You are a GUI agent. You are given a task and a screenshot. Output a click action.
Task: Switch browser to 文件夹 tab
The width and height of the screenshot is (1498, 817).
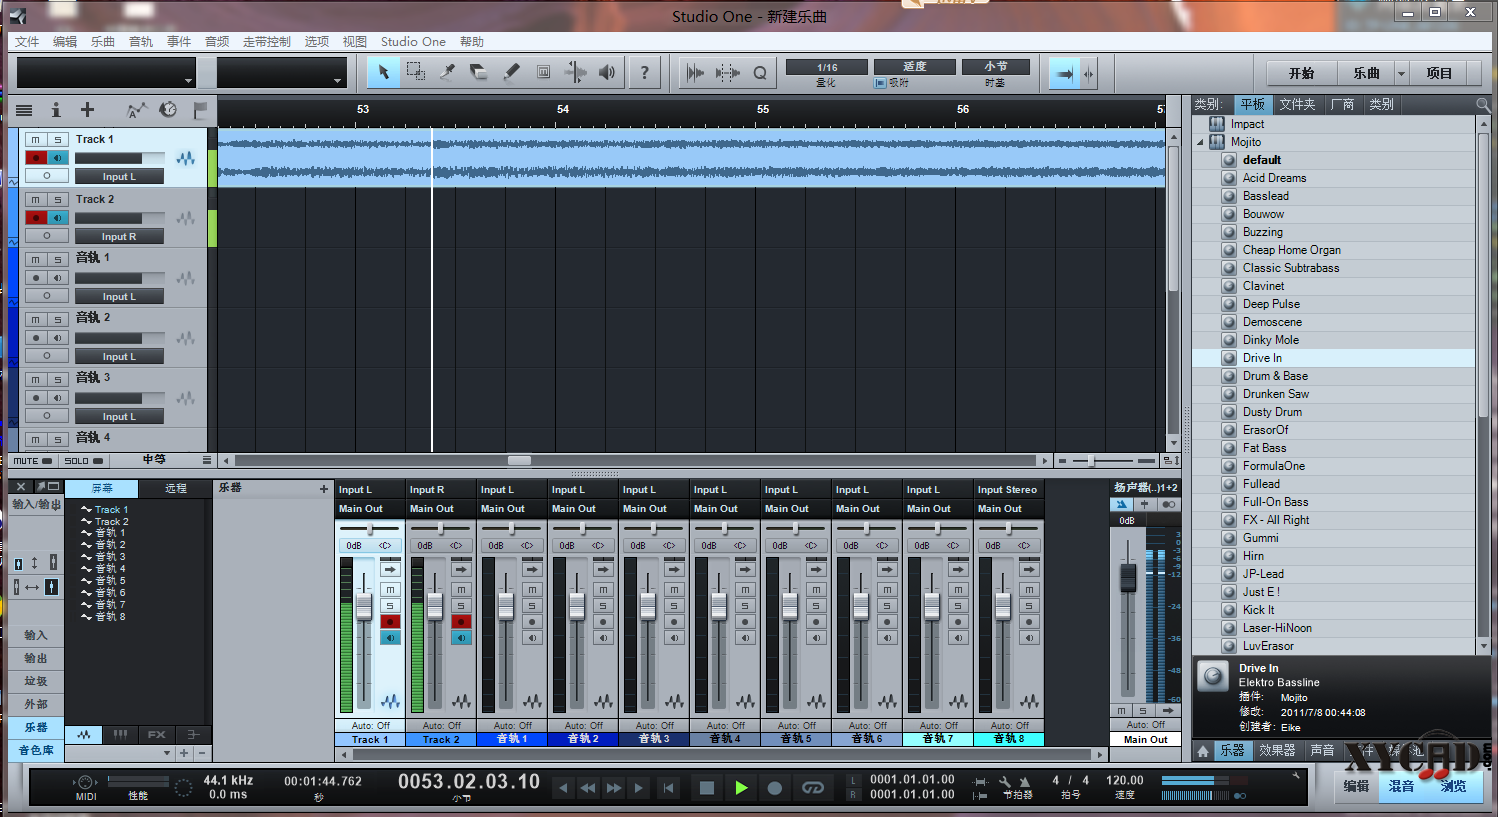(x=1297, y=104)
